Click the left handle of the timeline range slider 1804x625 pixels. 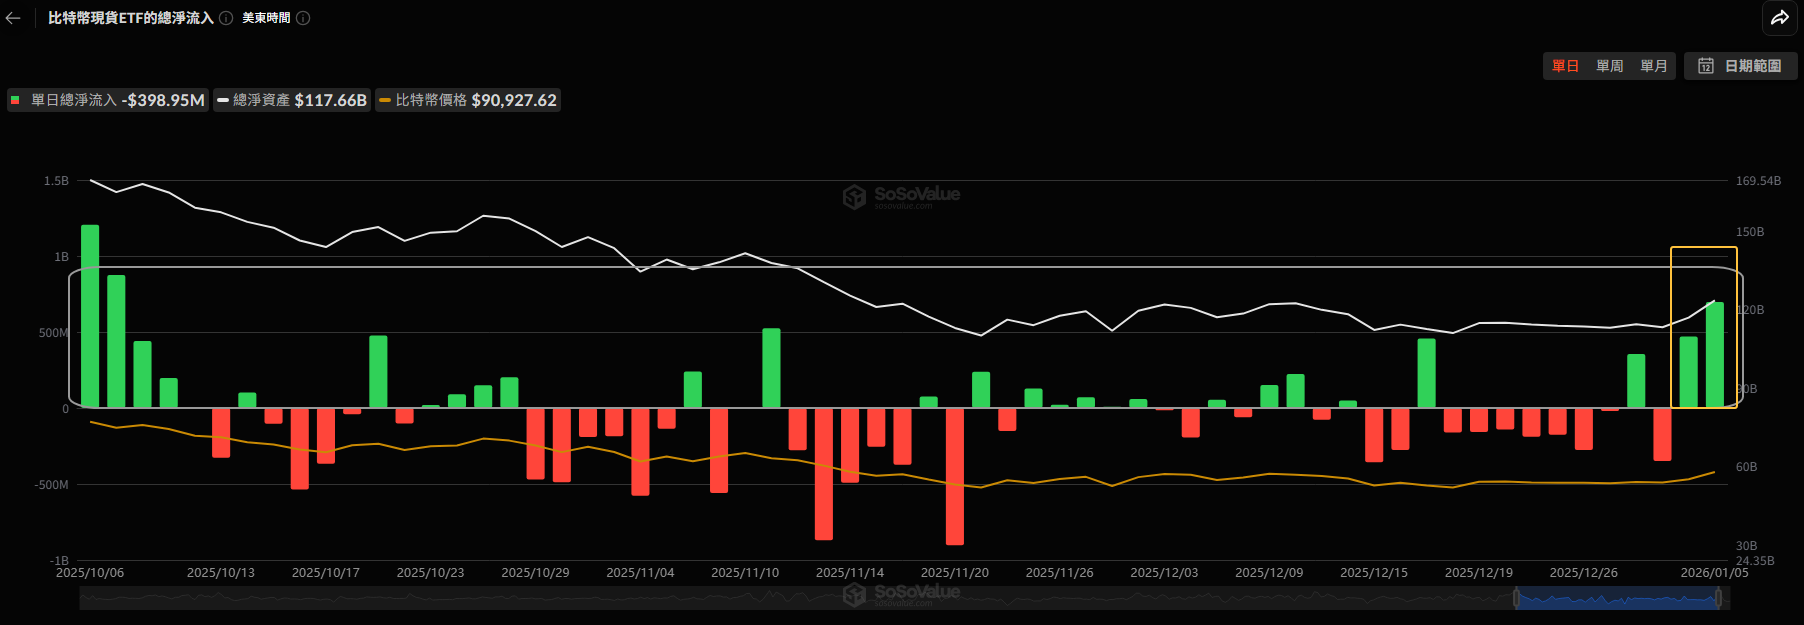tap(1516, 598)
